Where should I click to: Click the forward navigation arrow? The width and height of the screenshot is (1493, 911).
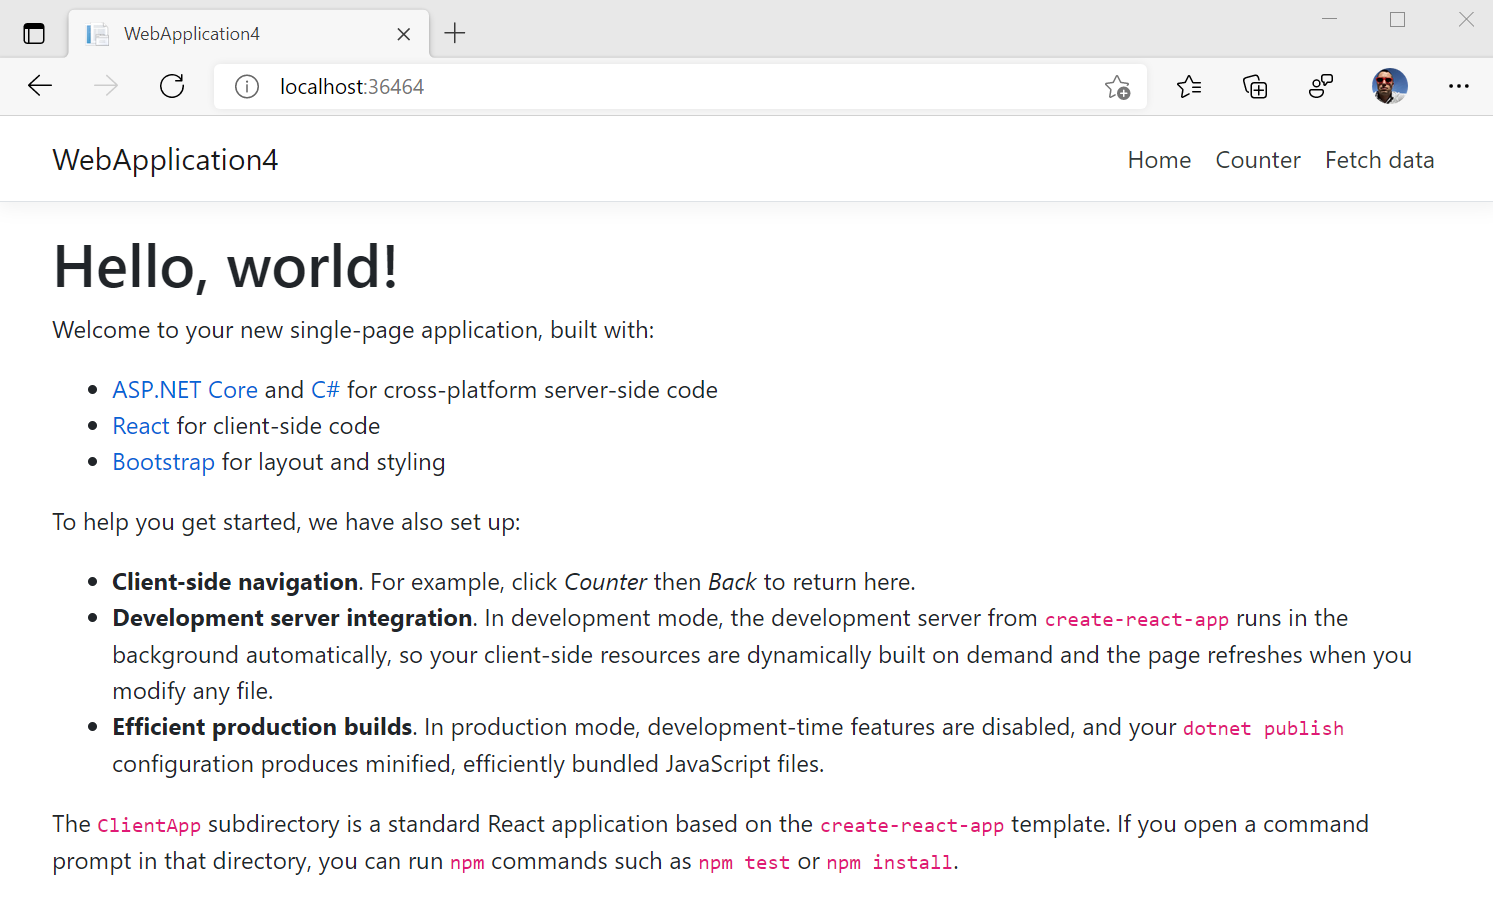tap(105, 86)
